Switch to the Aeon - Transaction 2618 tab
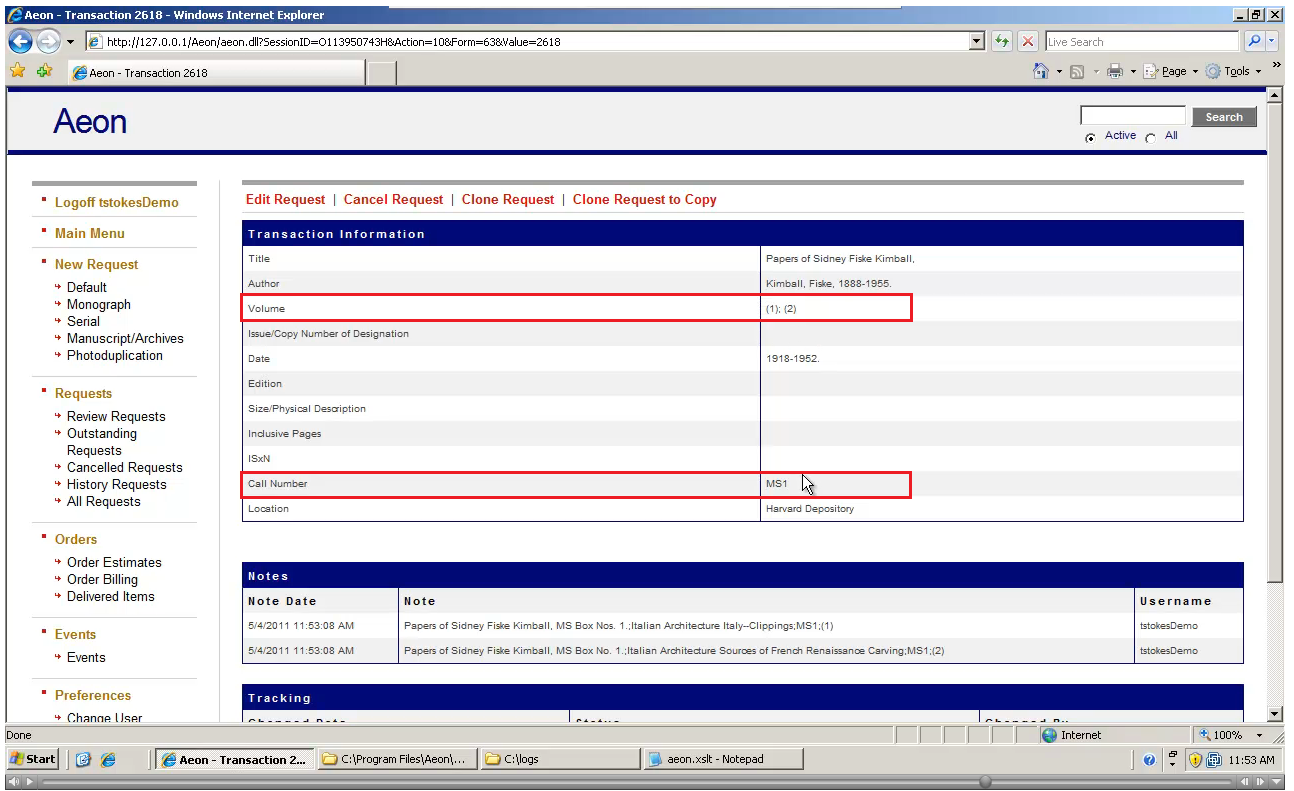The image size is (1294, 791). (x=215, y=72)
